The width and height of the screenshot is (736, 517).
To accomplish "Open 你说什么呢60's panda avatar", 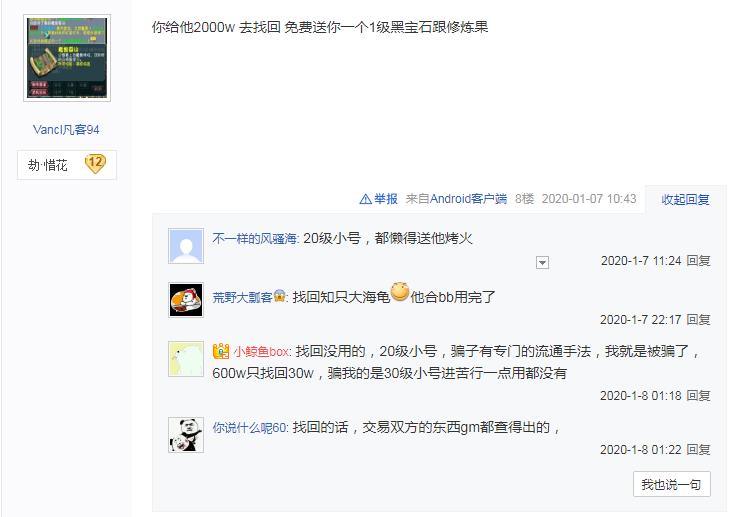I will [x=186, y=435].
